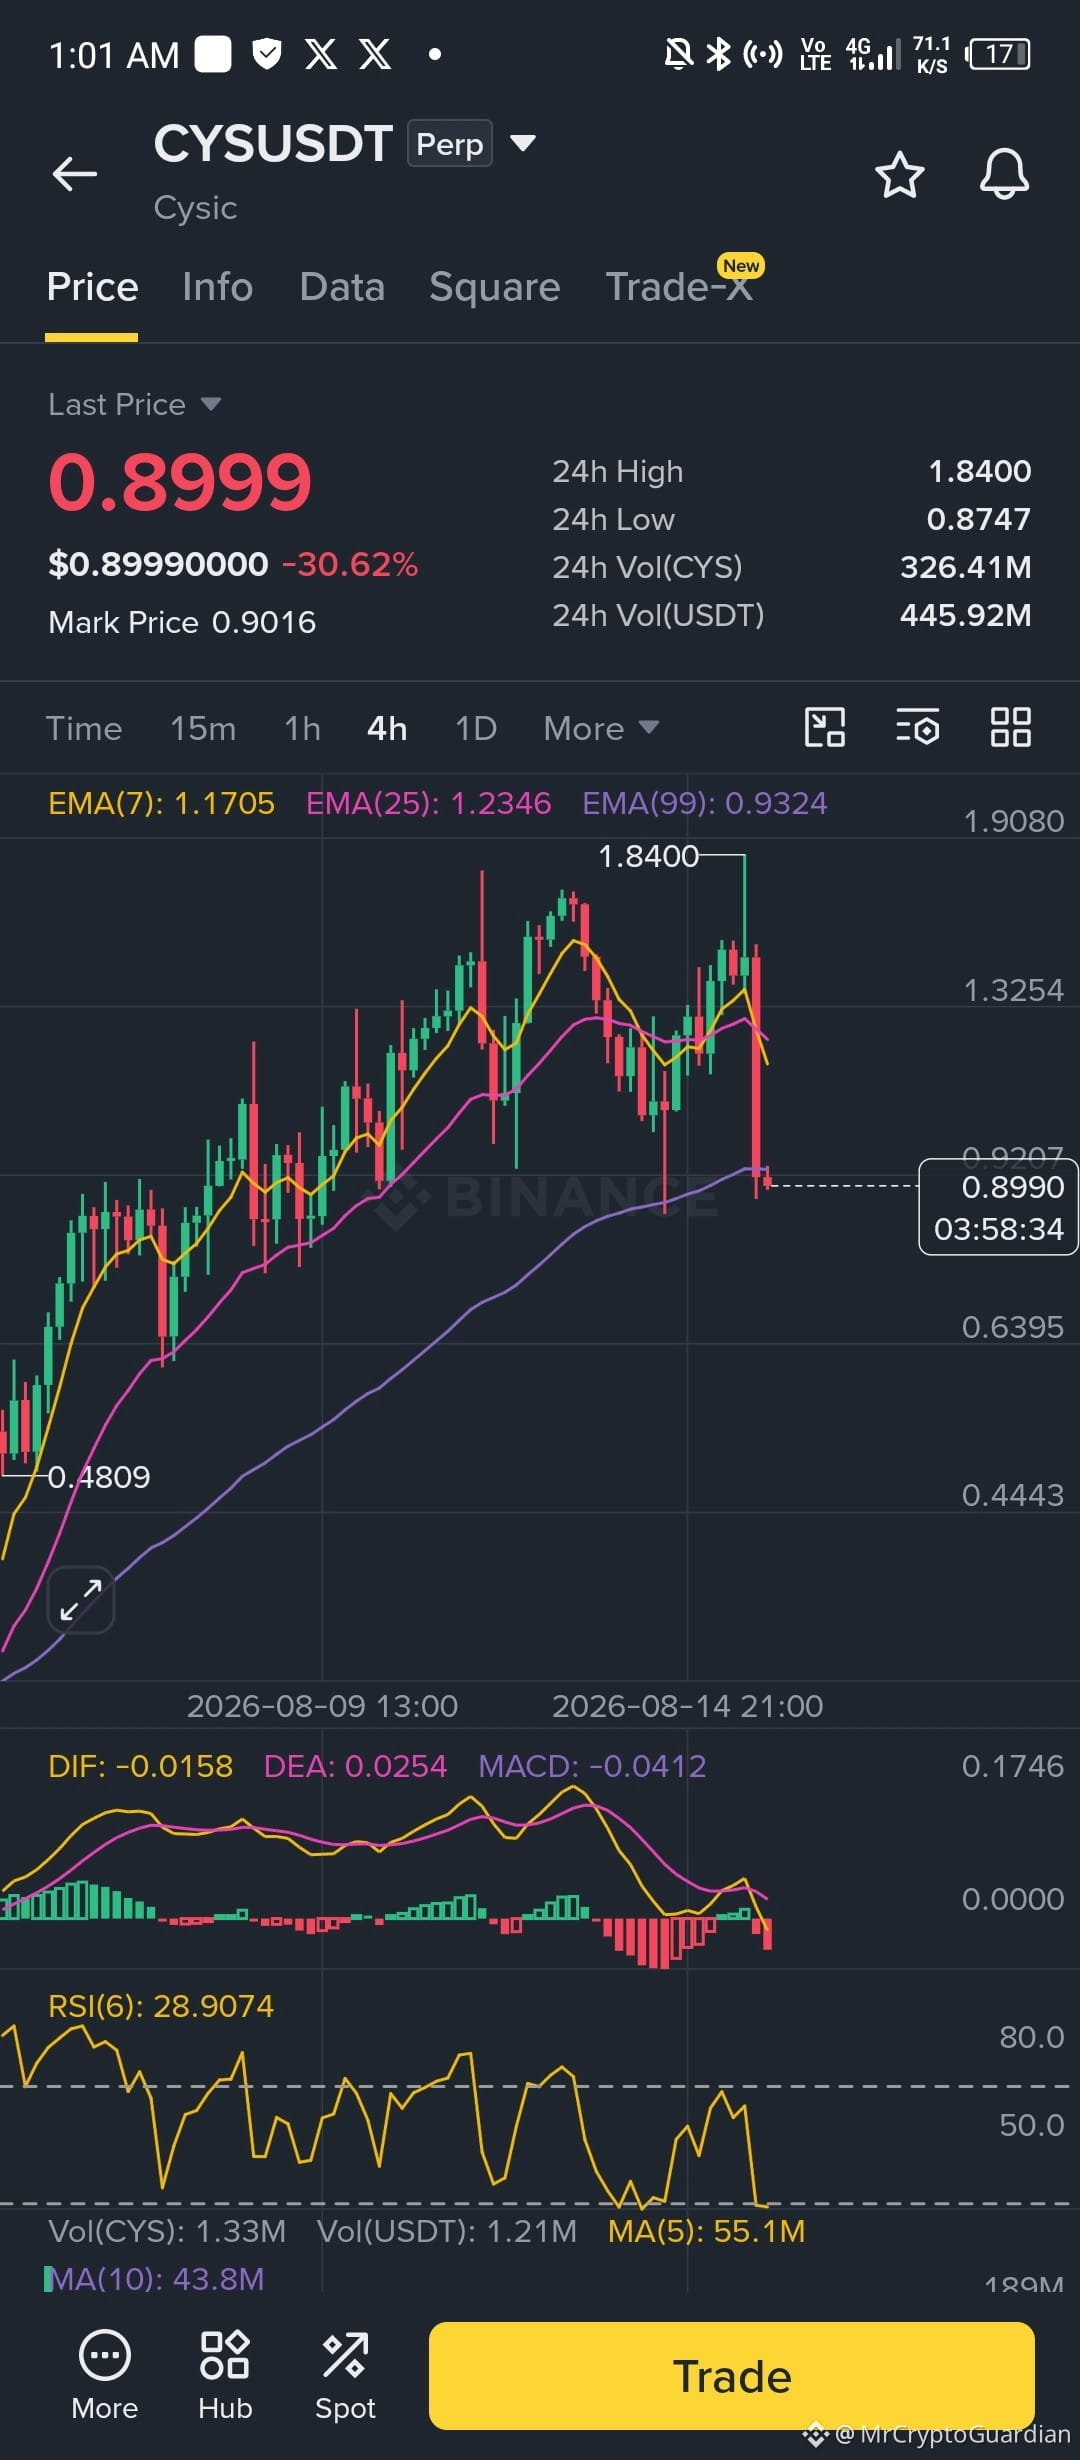Expand chart to fullscreen
This screenshot has width=1080, height=2460.
(81, 1600)
